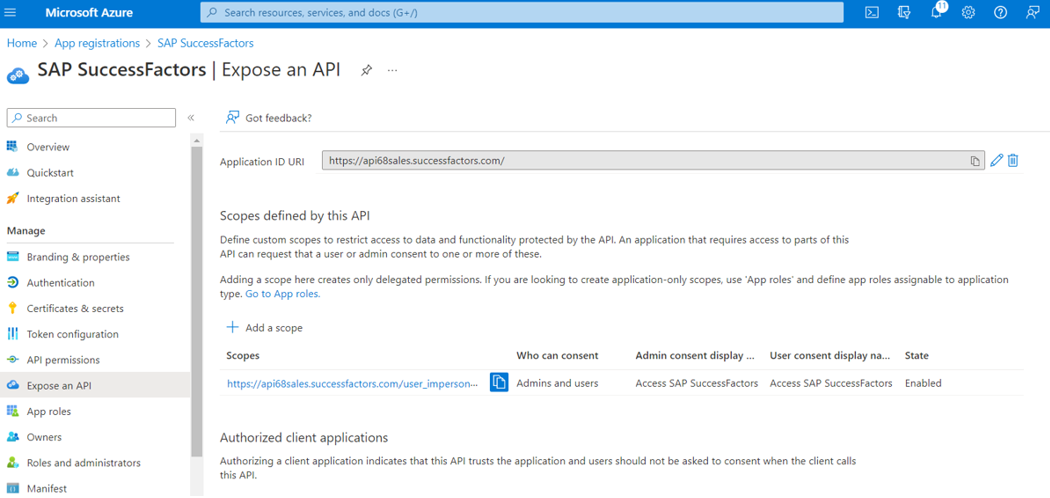Go to App registrations breadcrumb

(97, 43)
